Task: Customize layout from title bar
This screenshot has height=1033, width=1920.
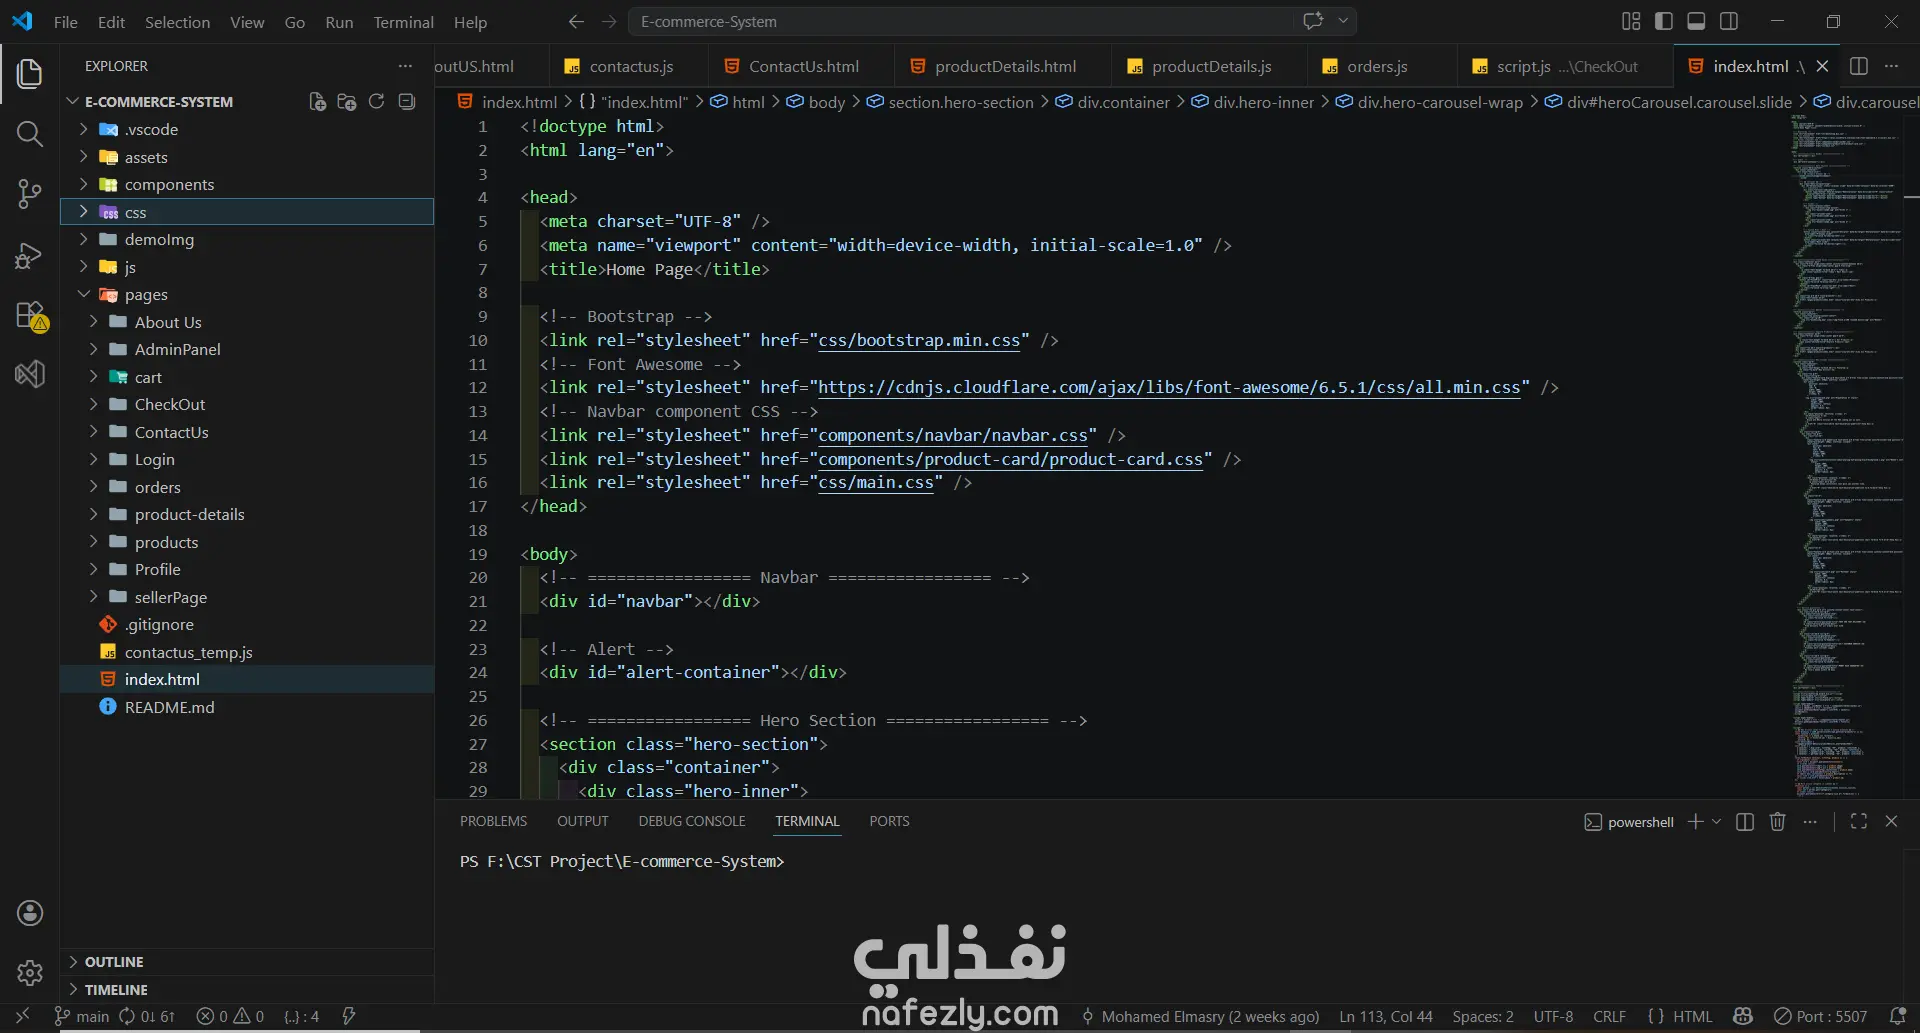Action: (x=1631, y=21)
